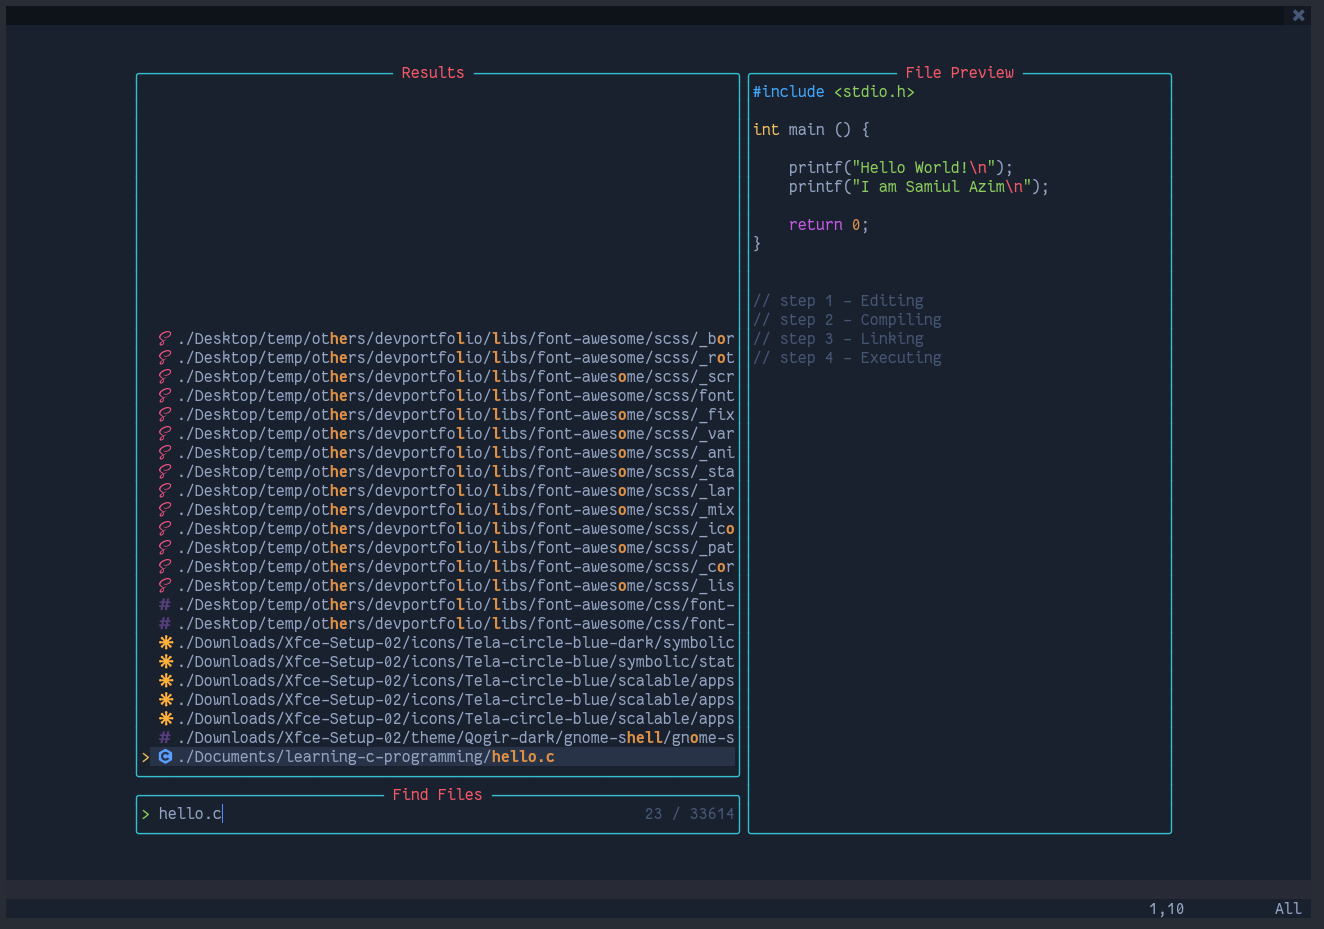Click comment 'step 2 – Compiling'
This screenshot has height=929, width=1324.
coord(847,320)
